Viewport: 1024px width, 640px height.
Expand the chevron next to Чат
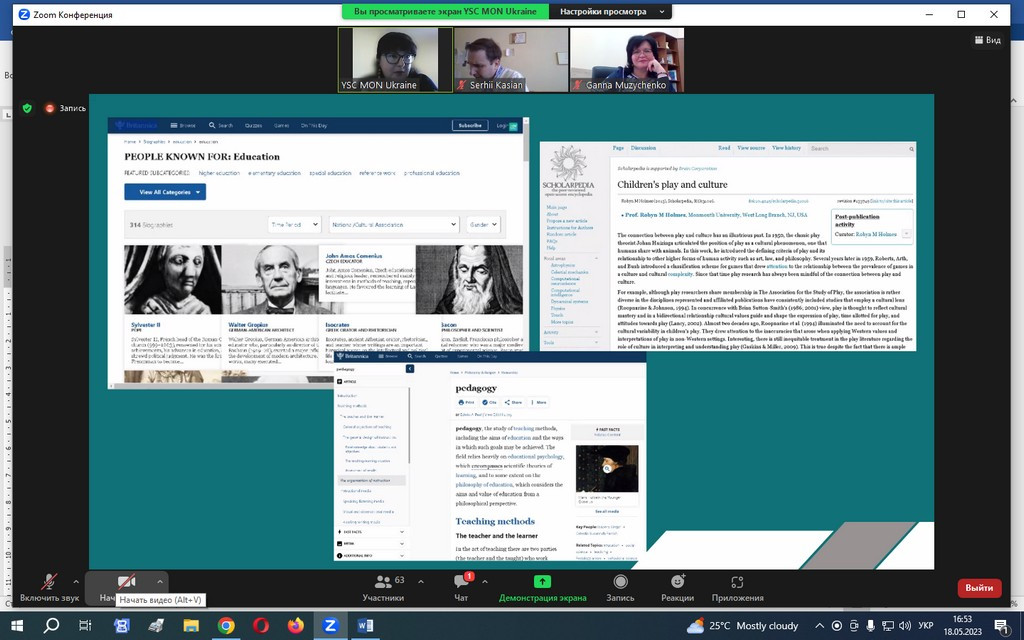[x=485, y=581]
